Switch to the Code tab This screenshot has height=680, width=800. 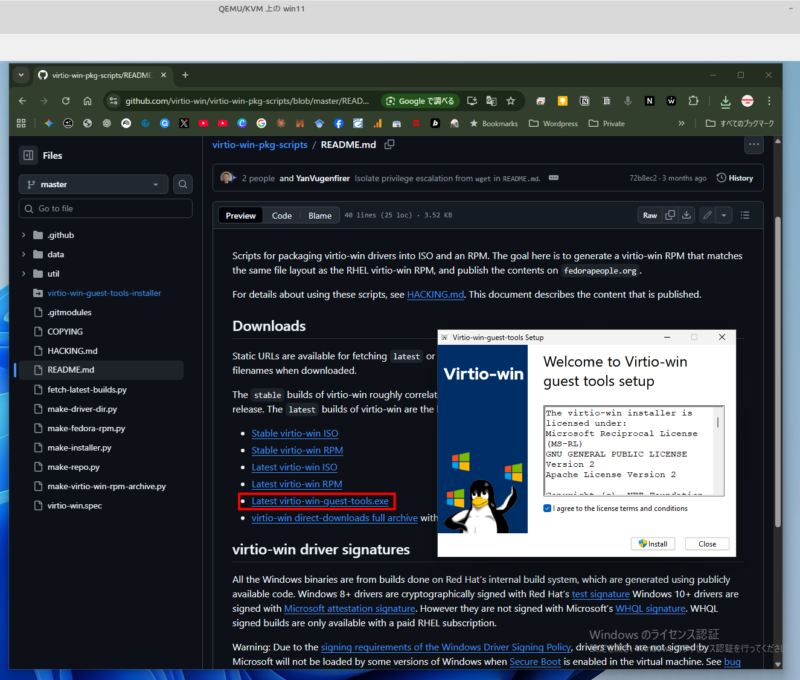tap(282, 215)
